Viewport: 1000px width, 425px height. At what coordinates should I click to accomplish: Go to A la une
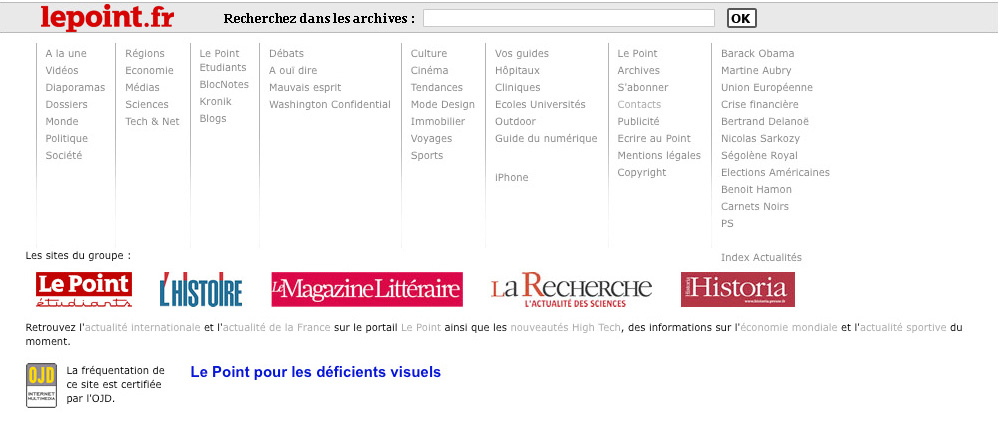click(x=66, y=54)
